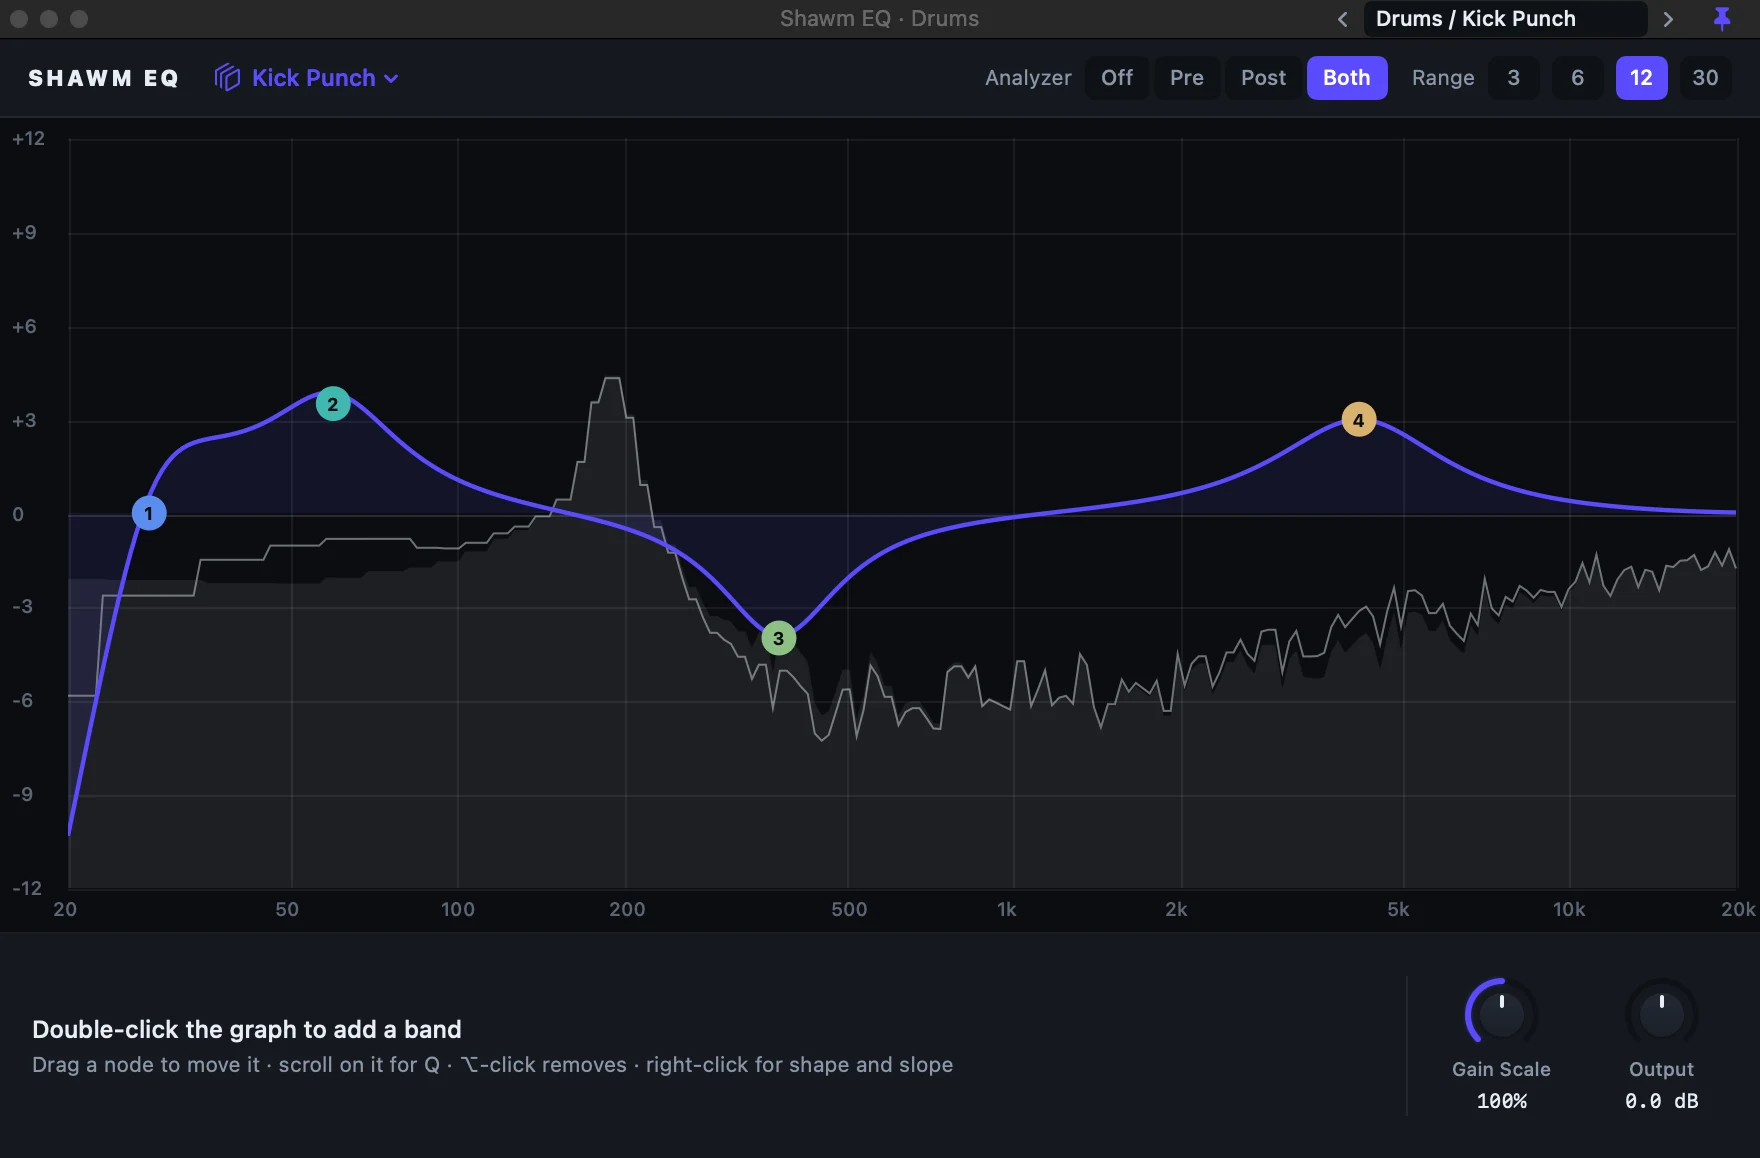Screen dimensions: 1760x1158
Task: Click the 10k frequency label
Action: [1569, 909]
